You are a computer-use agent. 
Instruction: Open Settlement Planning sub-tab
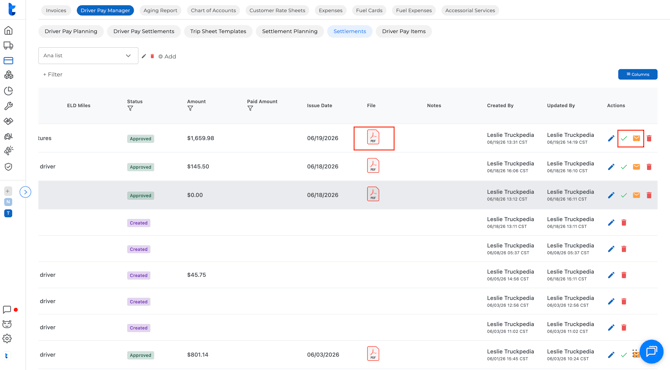pos(290,31)
